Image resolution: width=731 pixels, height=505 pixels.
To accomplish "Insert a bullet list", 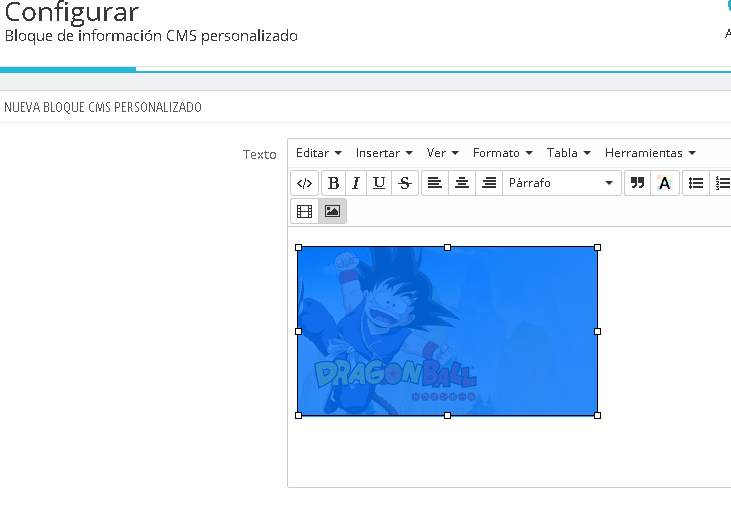I will [x=696, y=183].
